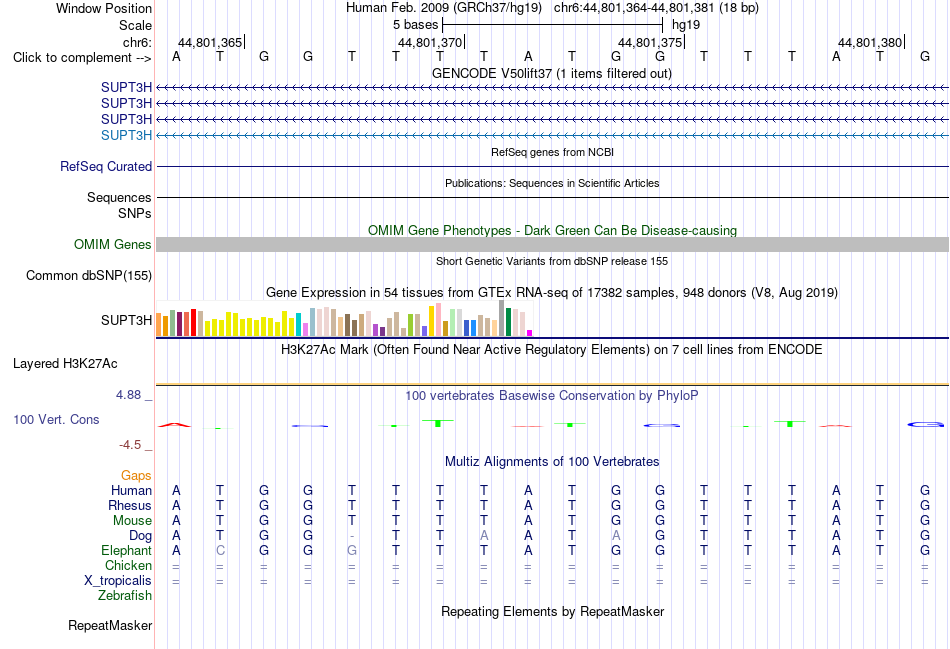The image size is (950, 649).
Task: Open the OMIM Genes track label
Action: [113, 244]
